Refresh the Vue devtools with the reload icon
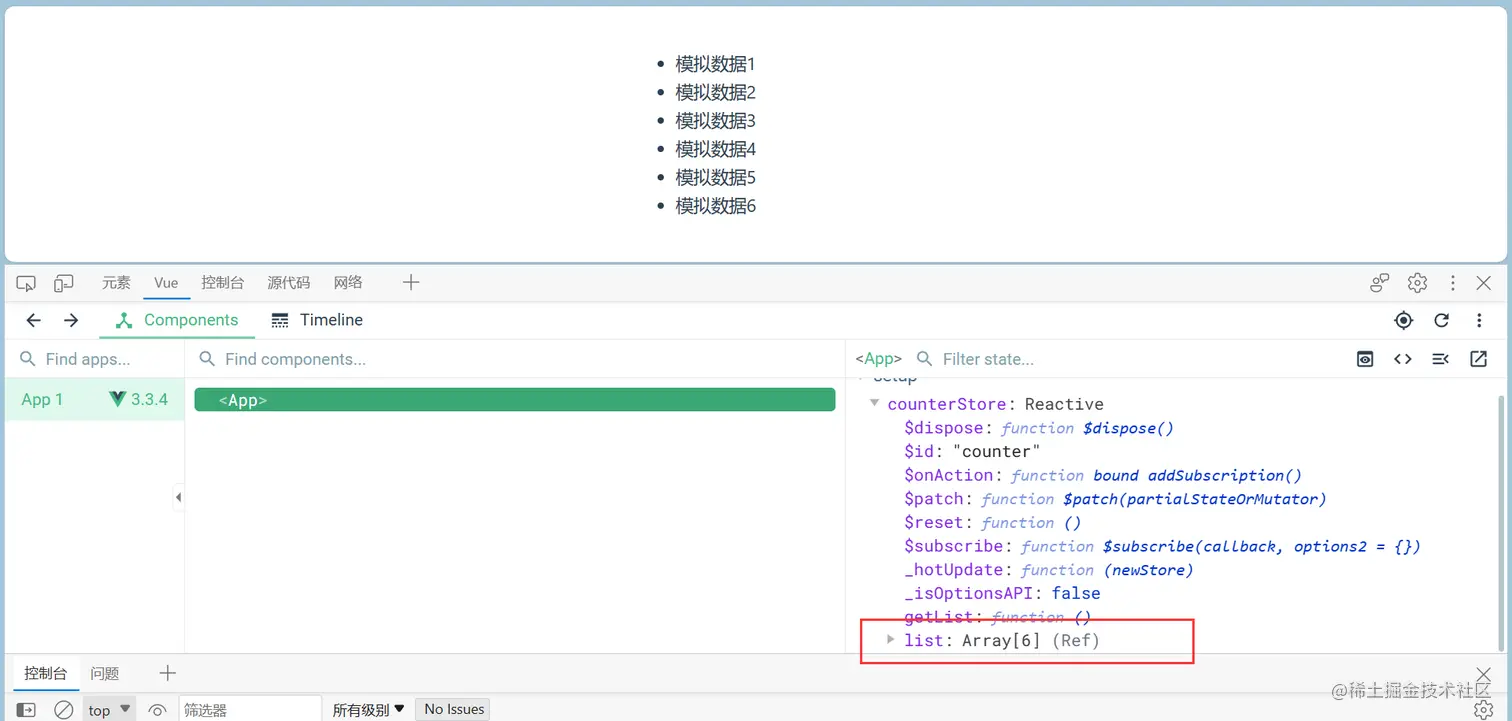This screenshot has width=1512, height=721. click(1441, 320)
